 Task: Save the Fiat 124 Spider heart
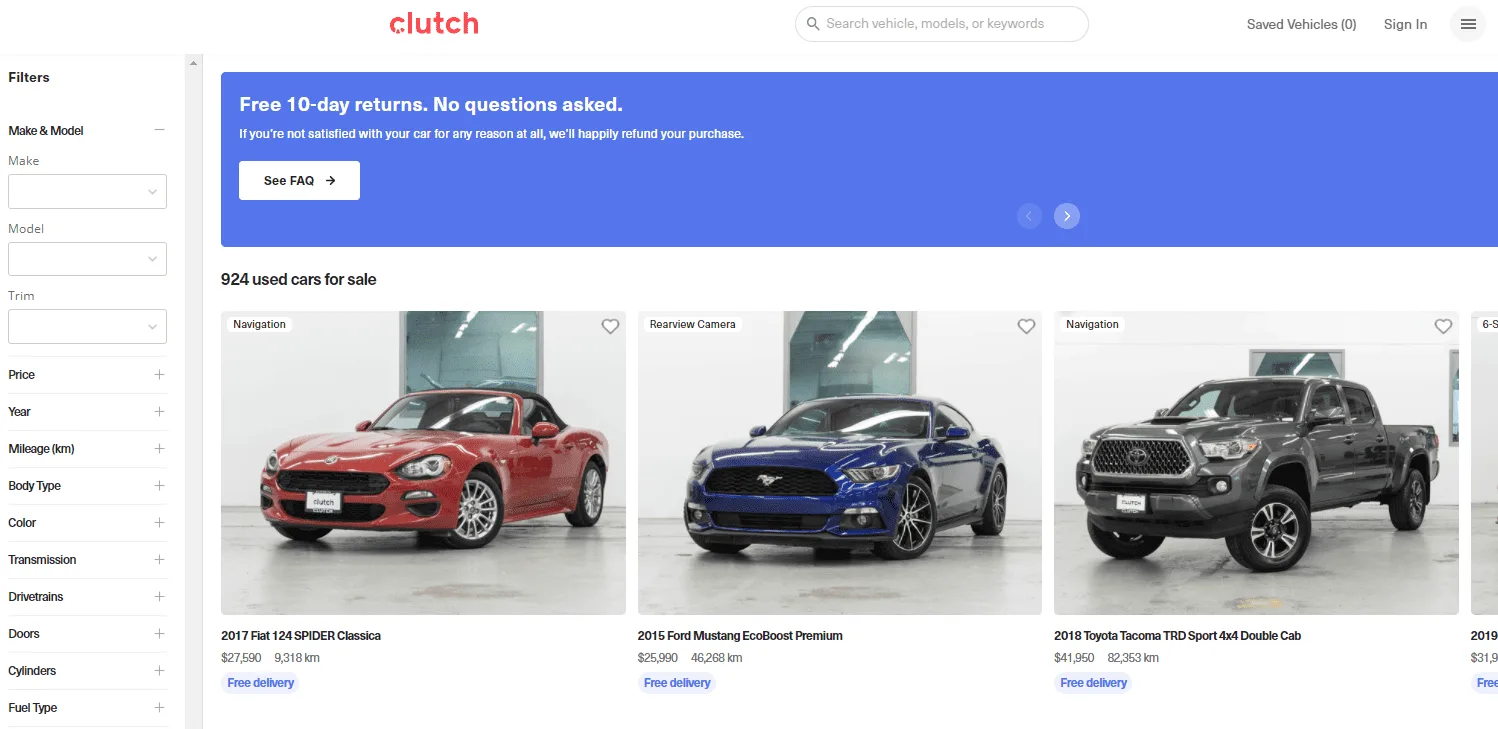[x=610, y=326]
